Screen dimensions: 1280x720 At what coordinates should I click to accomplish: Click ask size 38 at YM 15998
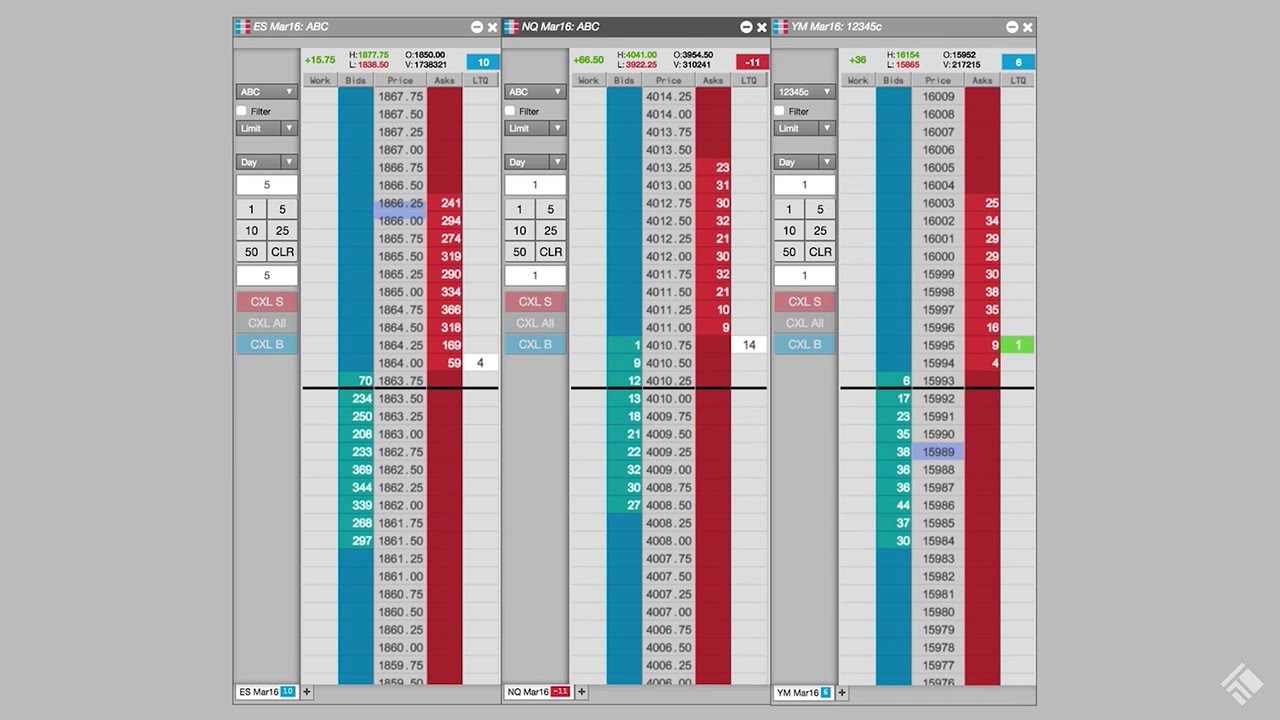coord(983,292)
